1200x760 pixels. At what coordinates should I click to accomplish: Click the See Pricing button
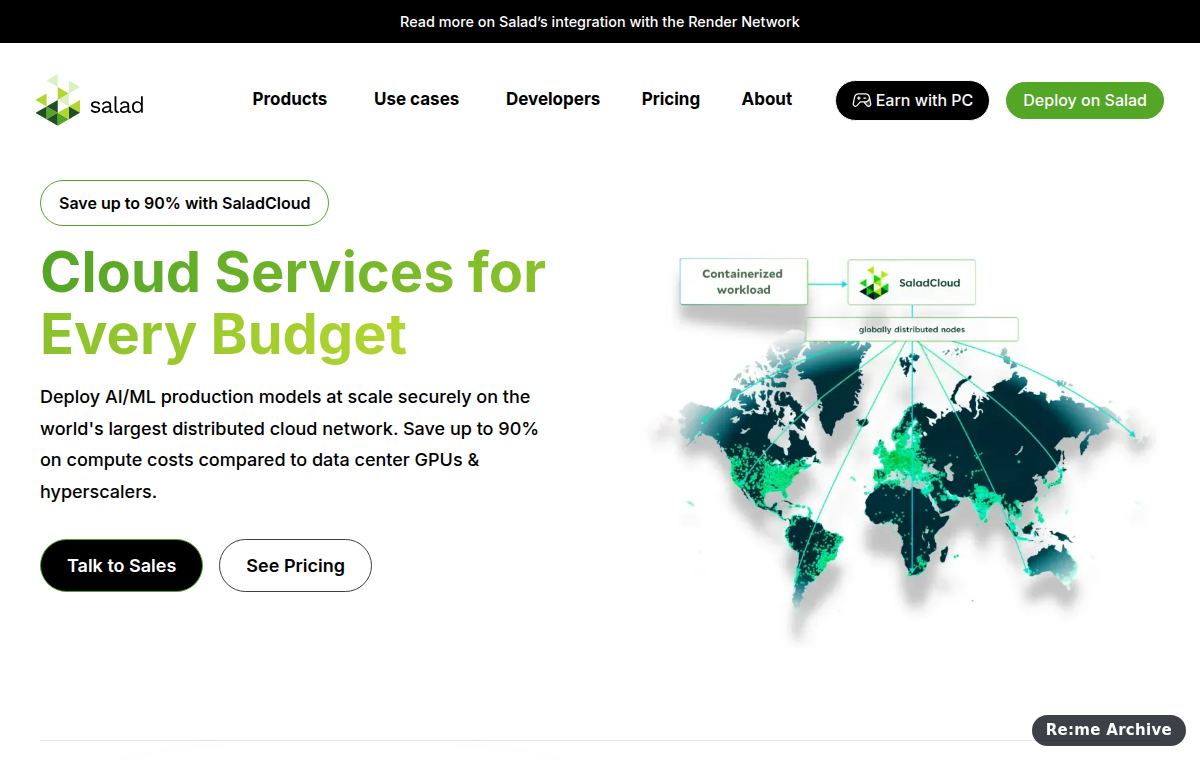point(295,566)
